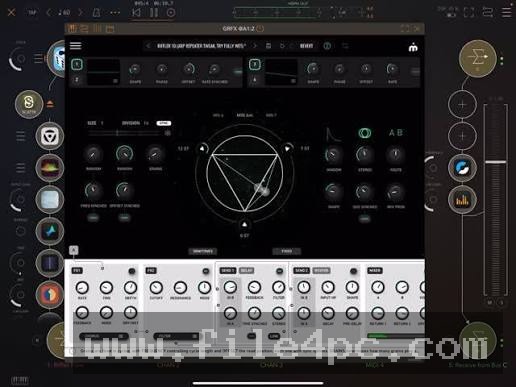Image resolution: width=516 pixels, height=387 pixels.
Task: Open the bar-graph analyzer node on the right
Action: point(462,200)
